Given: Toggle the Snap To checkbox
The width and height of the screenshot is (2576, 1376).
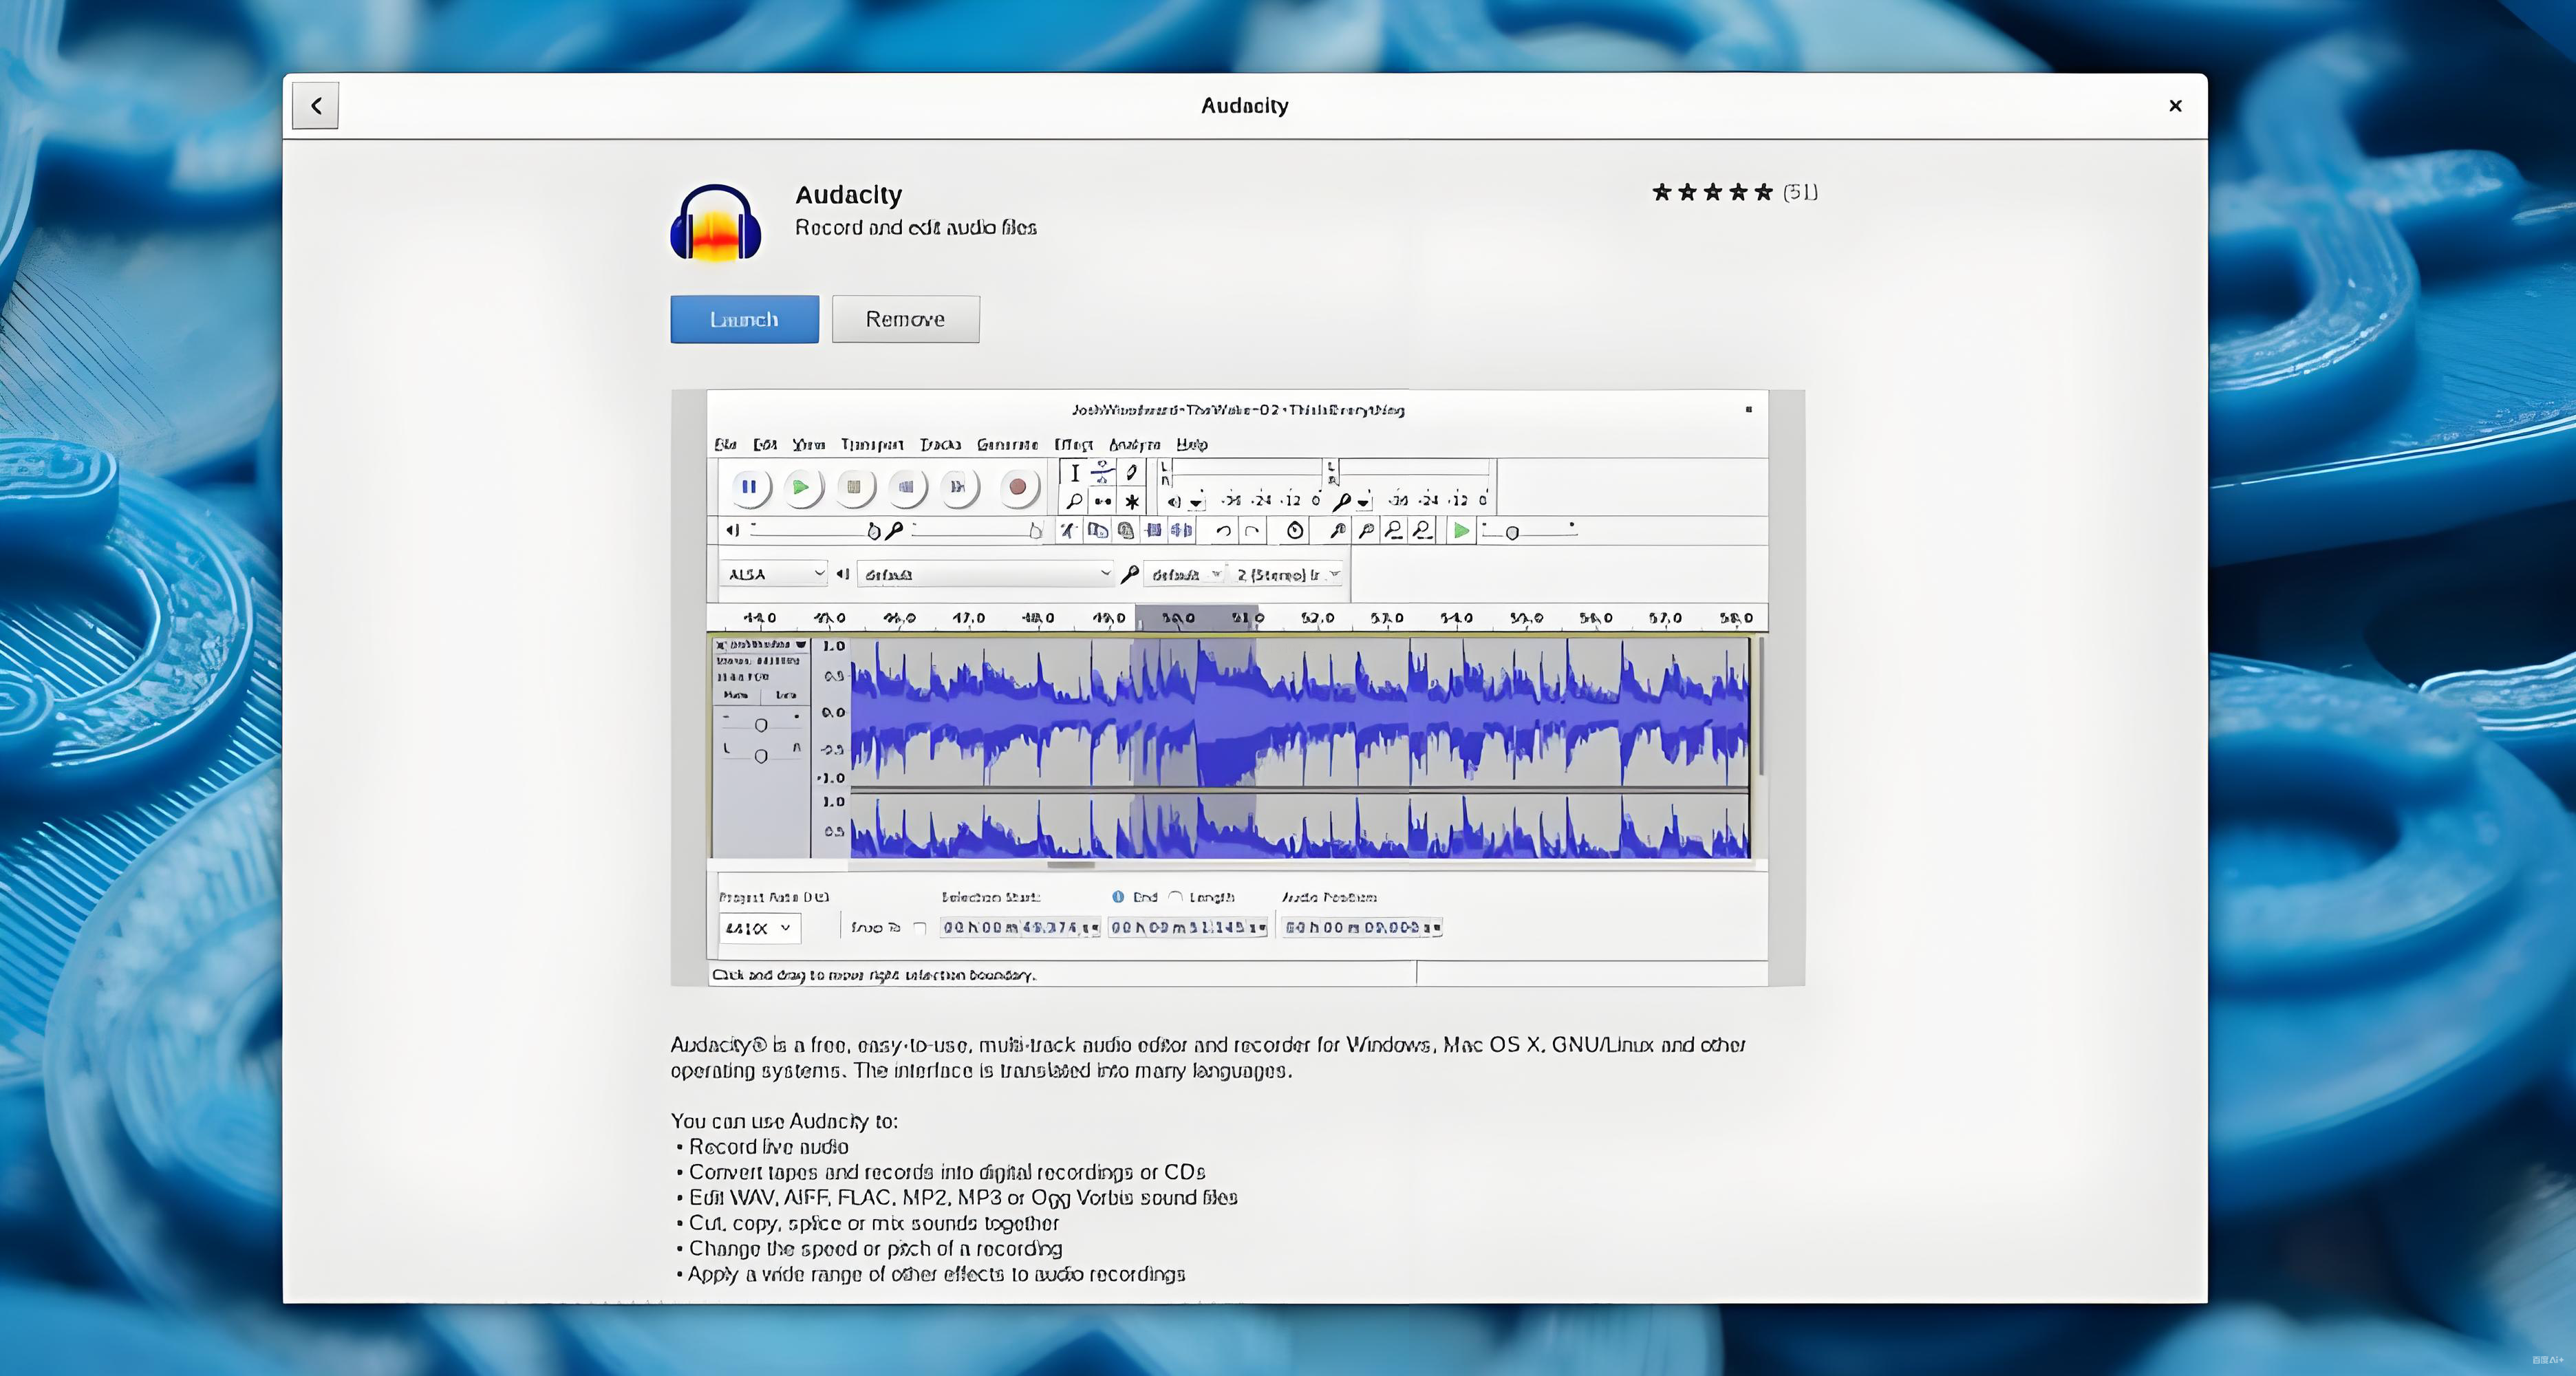Looking at the screenshot, I should 920,928.
